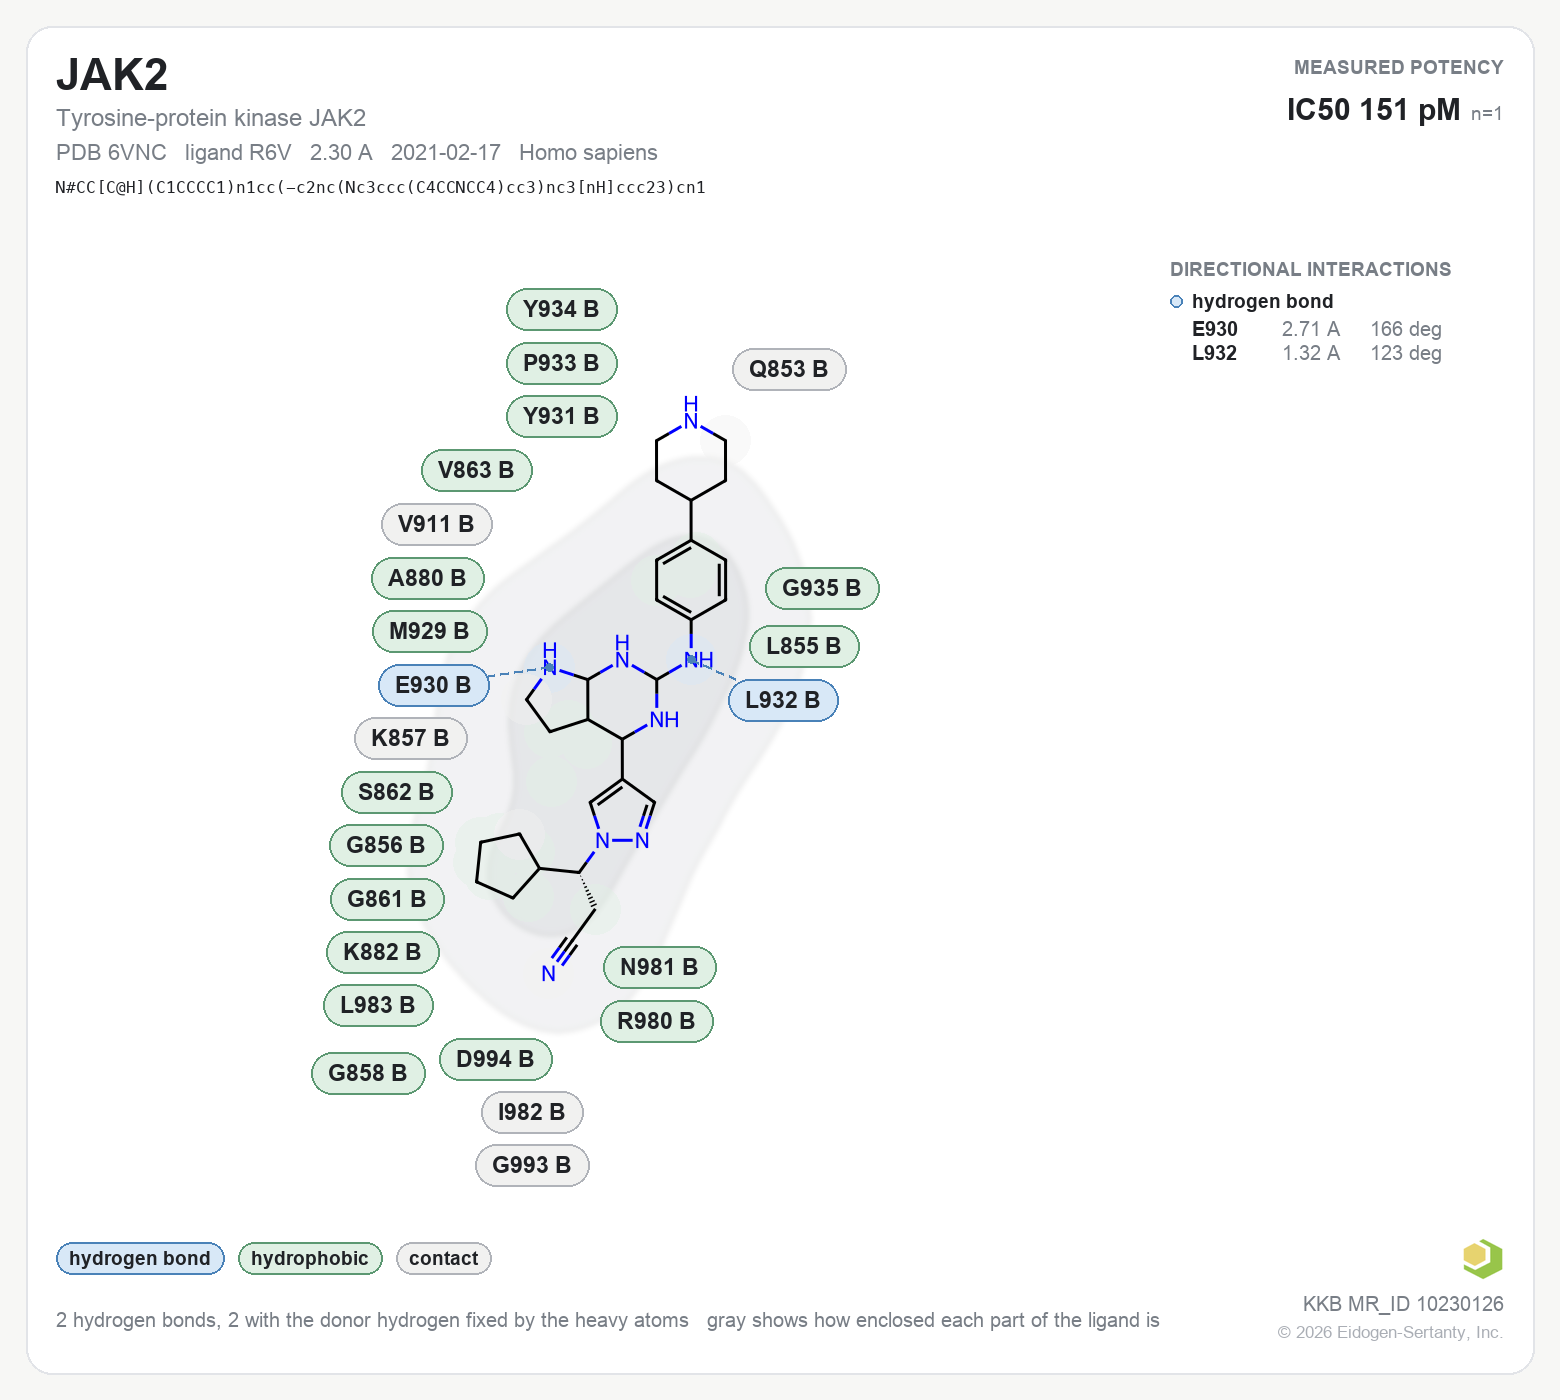Click the ligand R6V label
This screenshot has height=1400, width=1560.
pos(238,152)
